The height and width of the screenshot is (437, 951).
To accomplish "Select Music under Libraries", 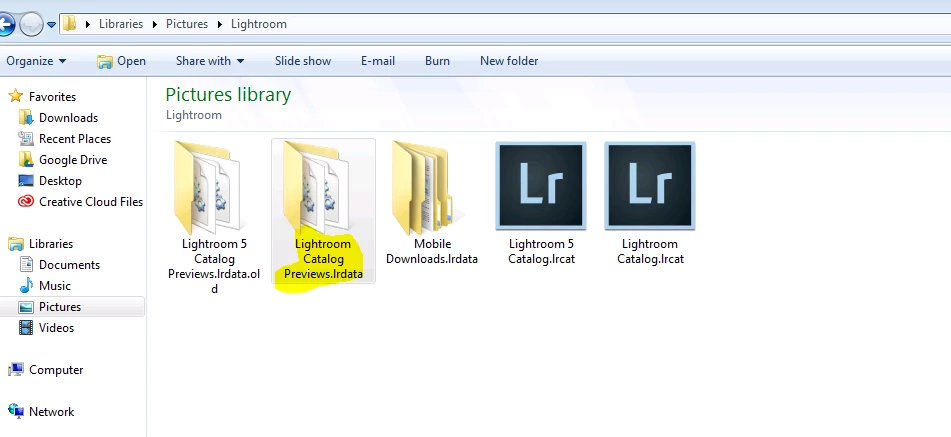I will coord(55,285).
